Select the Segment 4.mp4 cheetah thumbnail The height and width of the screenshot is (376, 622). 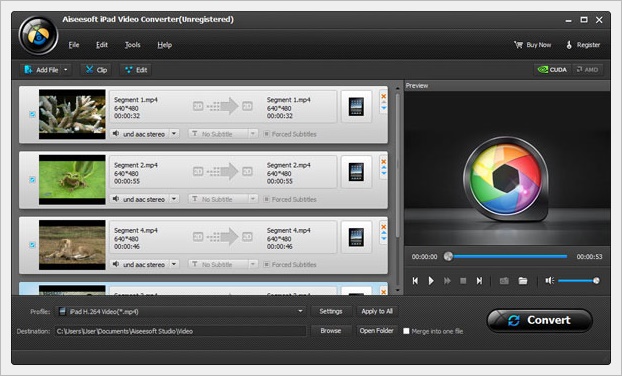(x=72, y=245)
